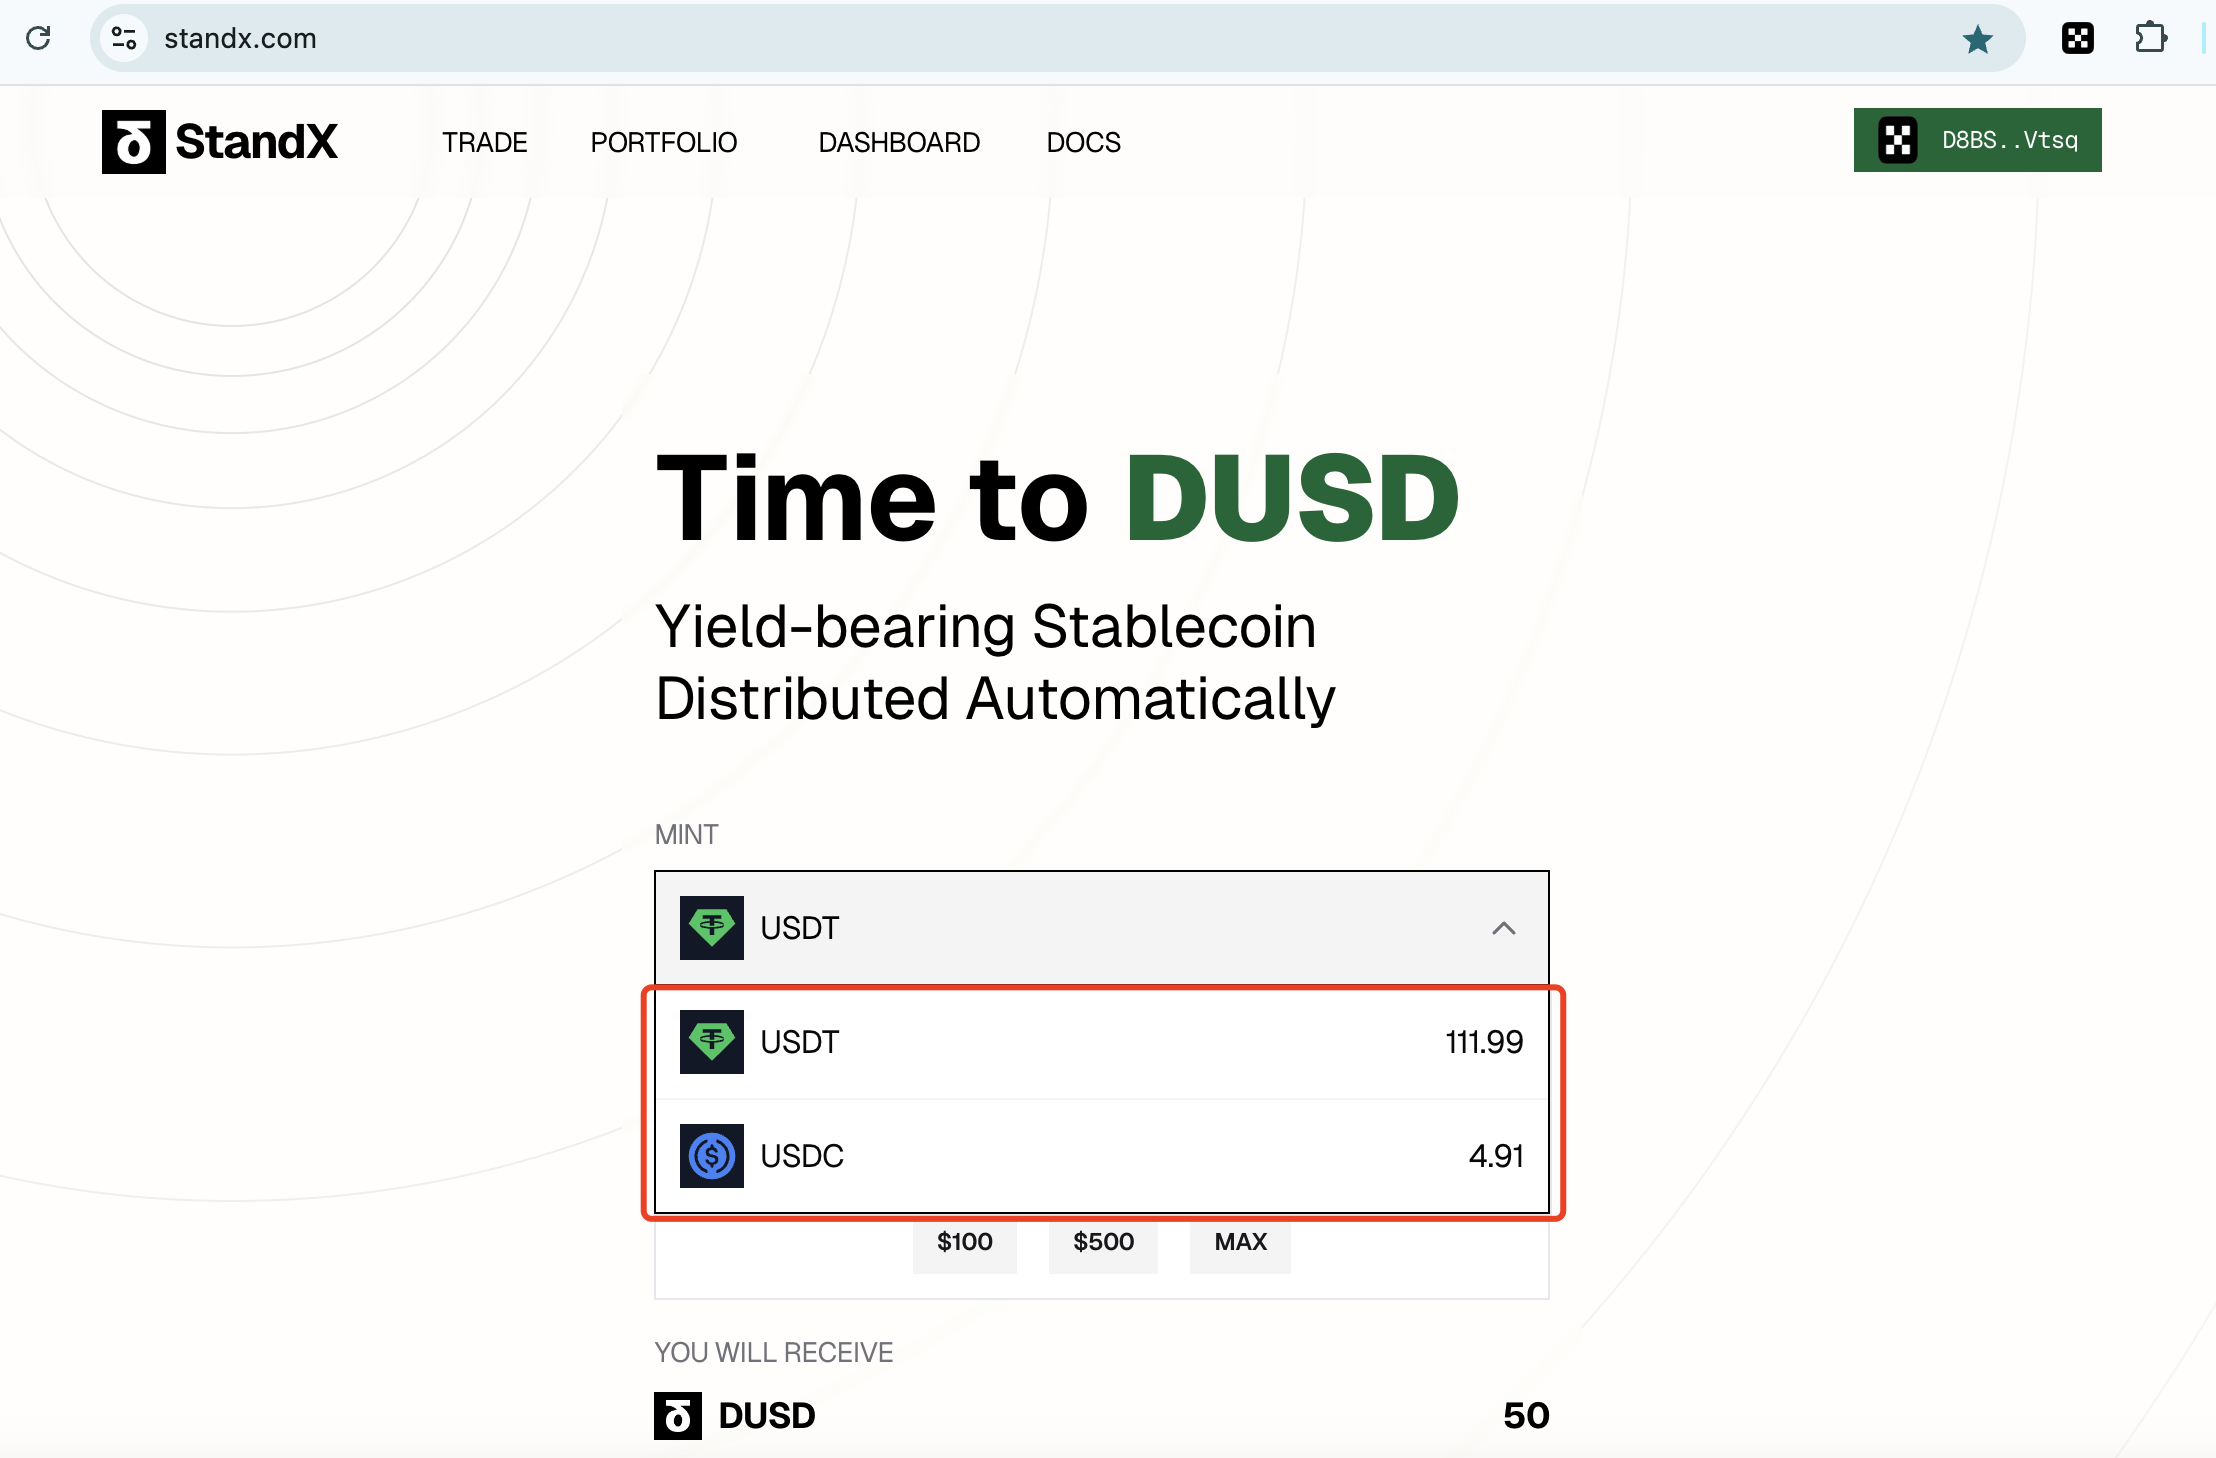The image size is (2216, 1458).
Task: Select USDC option with 4.91 balance
Action: click(1102, 1156)
